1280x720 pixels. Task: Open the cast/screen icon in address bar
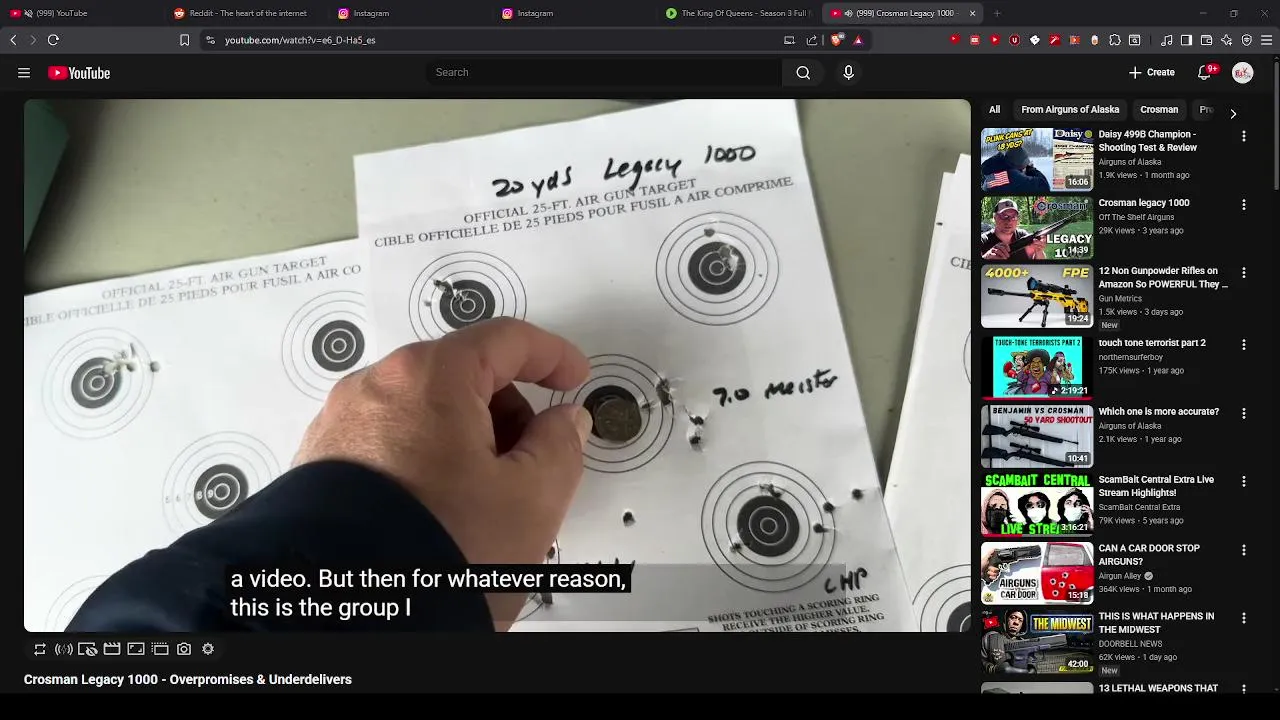point(789,40)
